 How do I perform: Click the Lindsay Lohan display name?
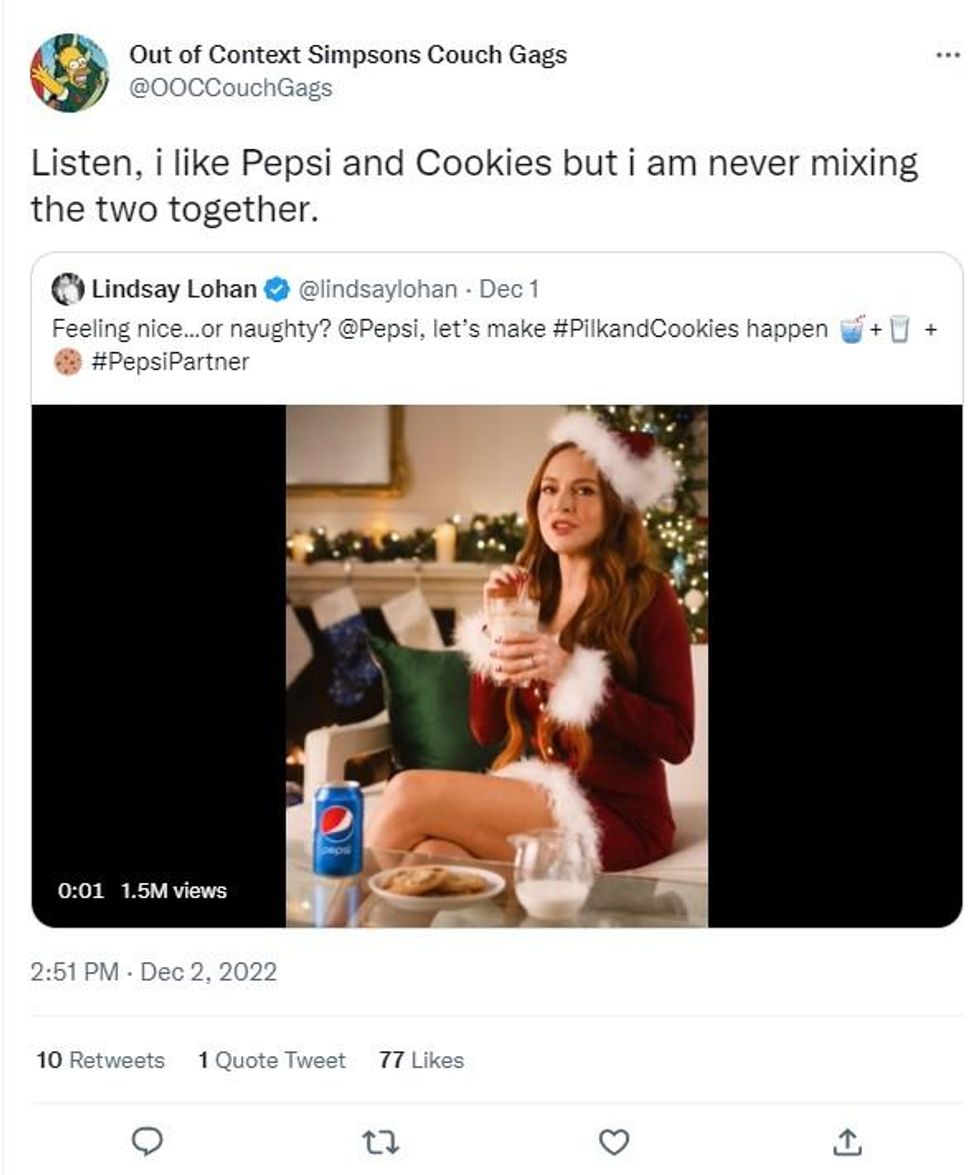174,290
